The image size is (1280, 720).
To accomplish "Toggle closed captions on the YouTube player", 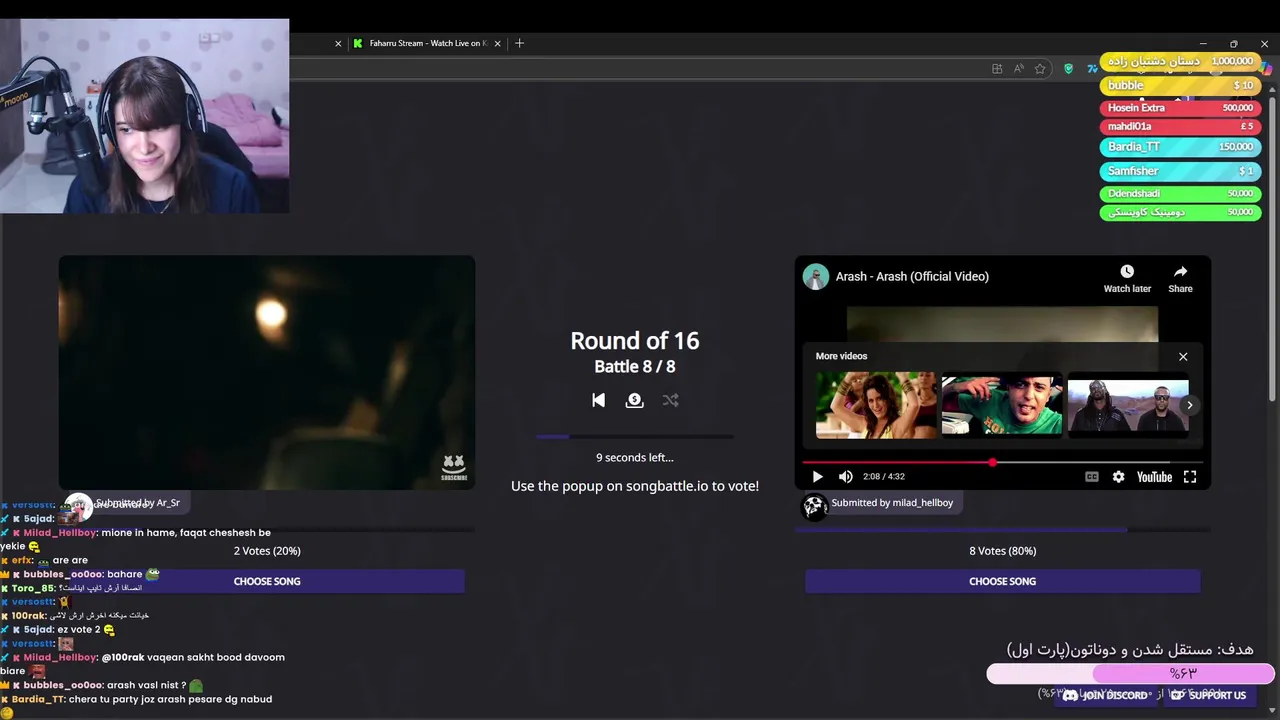I will click(1092, 477).
